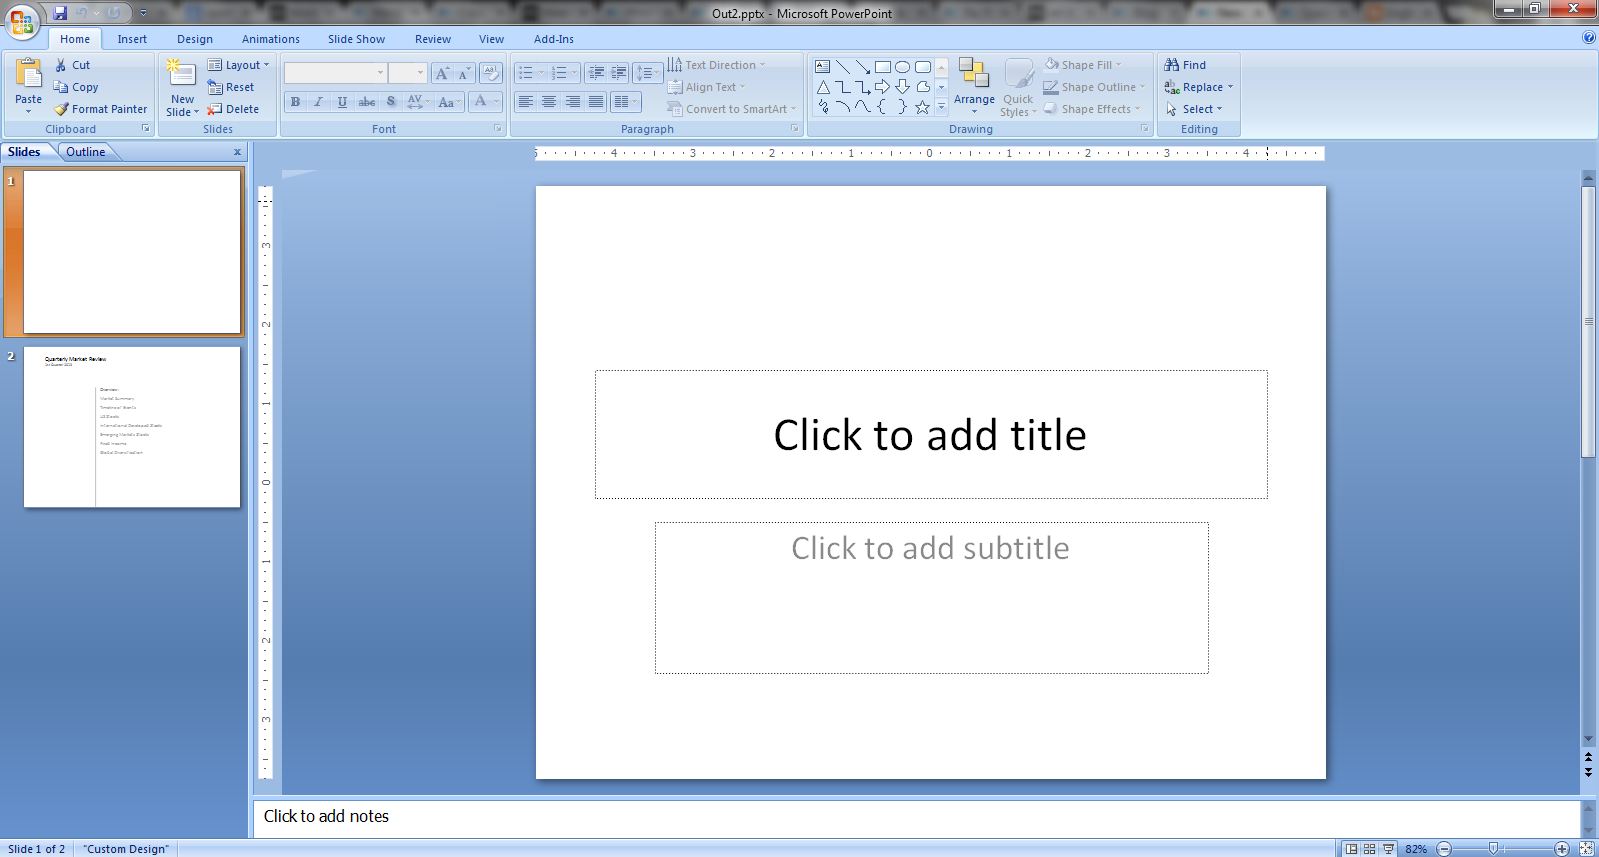Adjust the zoom slider handle
Image resolution: width=1599 pixels, height=857 pixels.
click(1493, 849)
